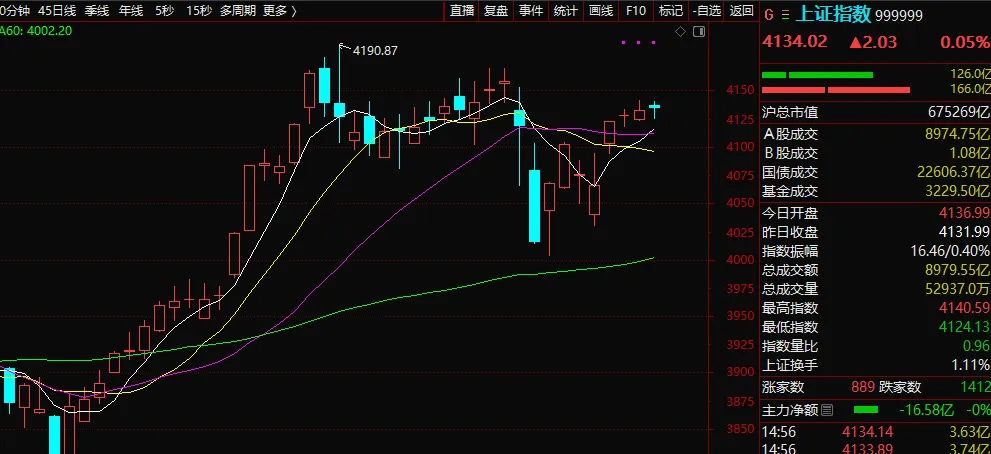Click the 标记 mark button
The image size is (991, 454).
(x=671, y=11)
